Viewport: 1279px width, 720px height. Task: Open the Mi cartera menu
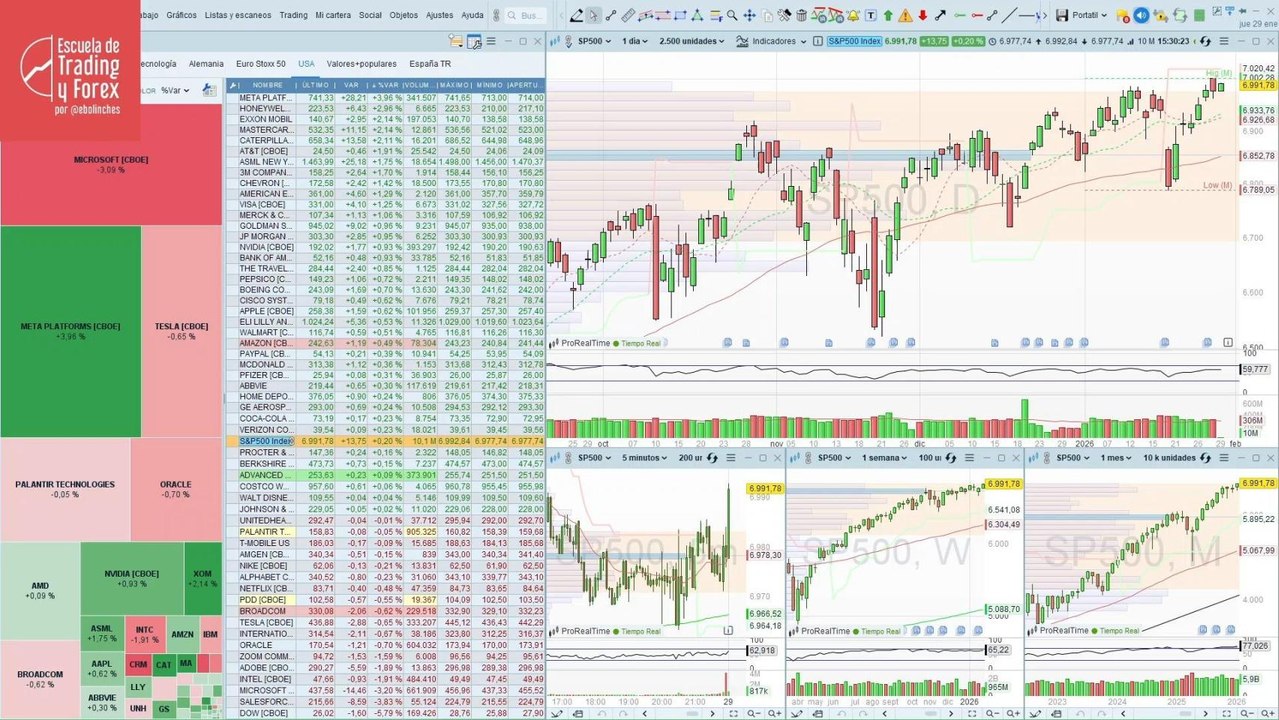(333, 15)
